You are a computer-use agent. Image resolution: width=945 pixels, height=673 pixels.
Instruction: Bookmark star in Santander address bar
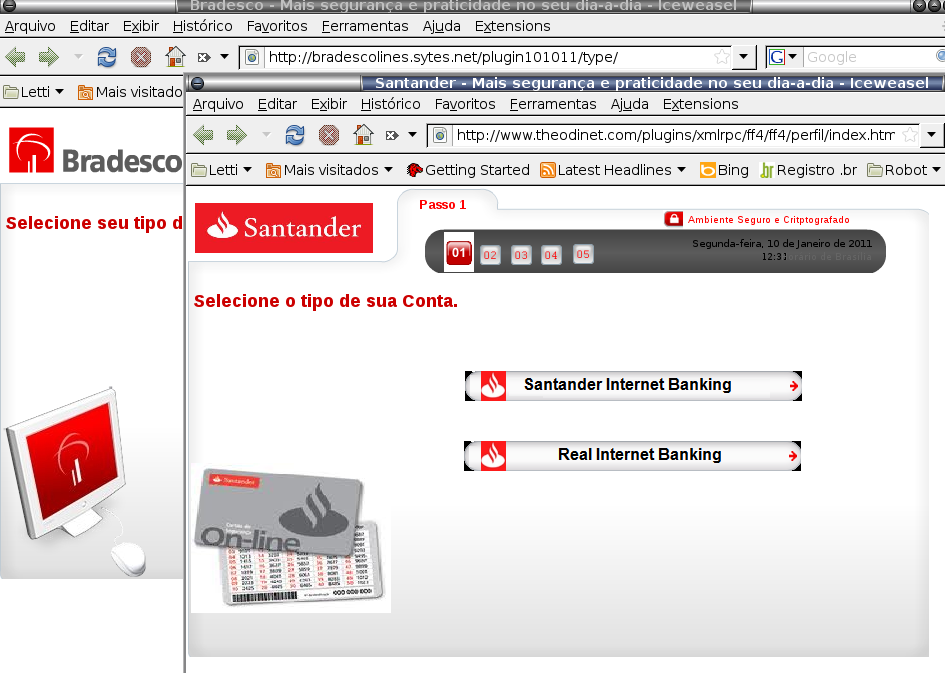pyautogui.click(x=910, y=135)
